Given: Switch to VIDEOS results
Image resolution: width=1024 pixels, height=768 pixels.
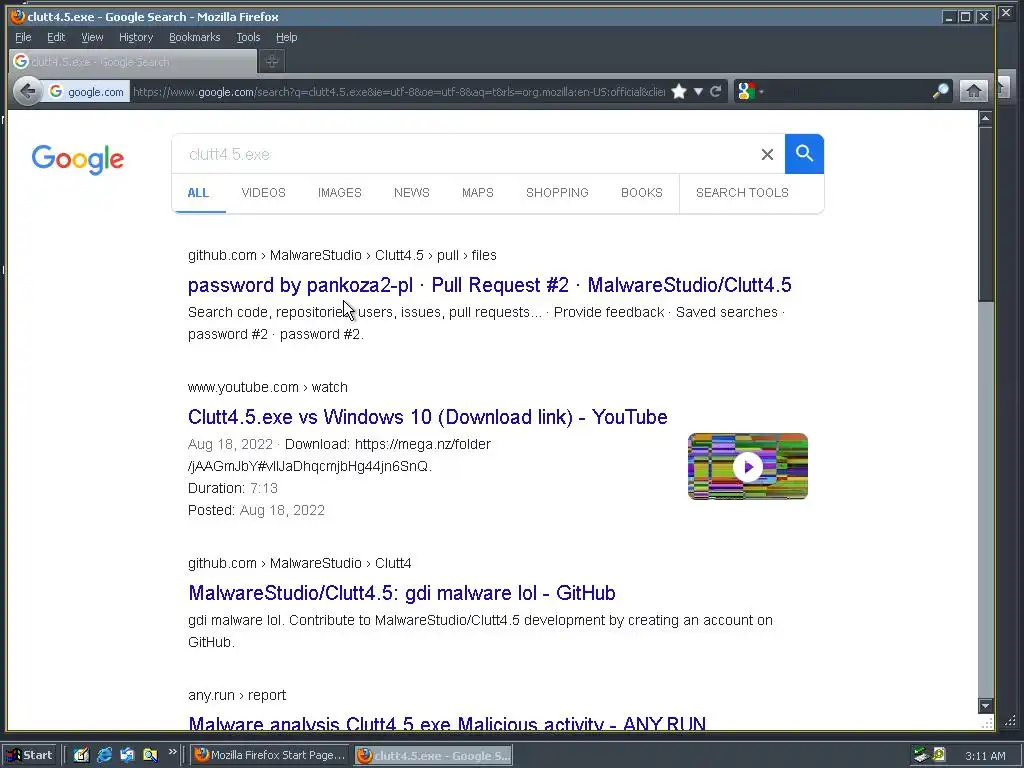Looking at the screenshot, I should pyautogui.click(x=264, y=193).
